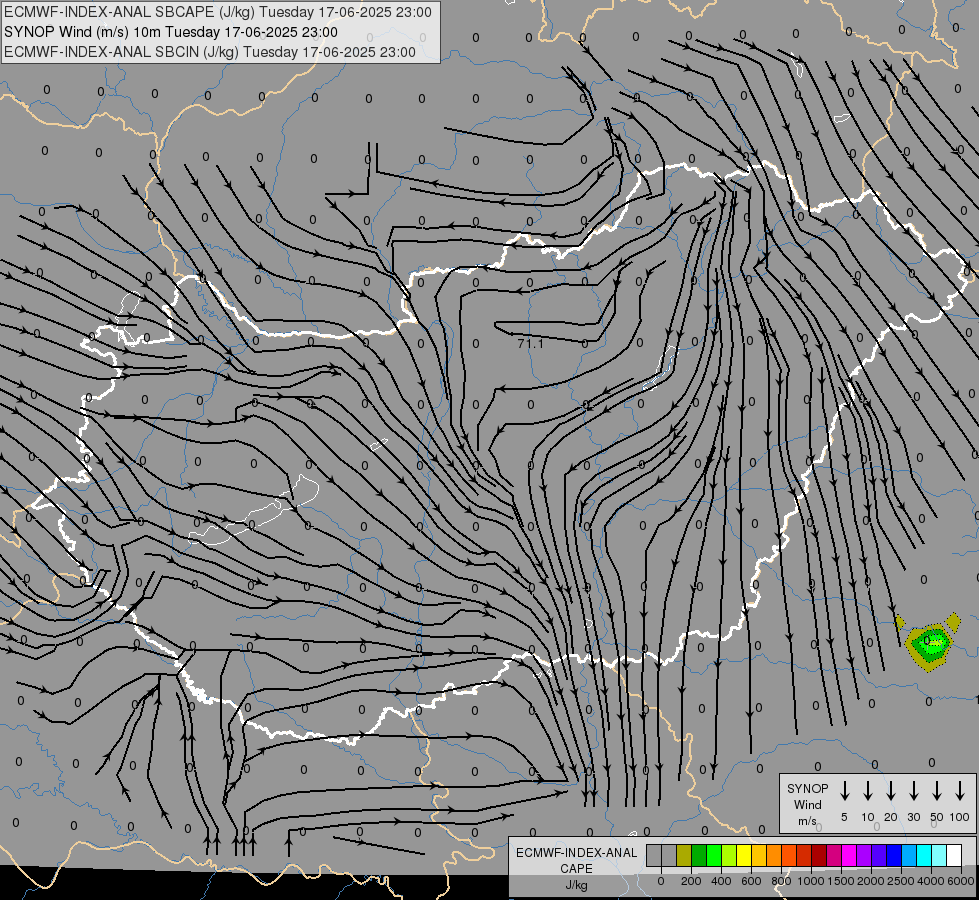Screen dimensions: 979x900
Task: Click the 50 m/s wind arrow in SYNOP legend
Action: coord(937,791)
